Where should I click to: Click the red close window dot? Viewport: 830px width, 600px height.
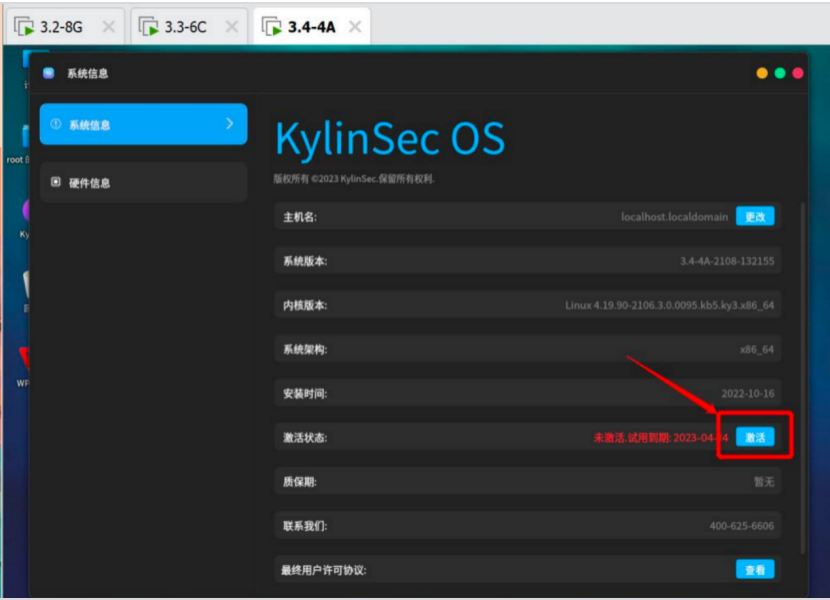click(x=798, y=73)
